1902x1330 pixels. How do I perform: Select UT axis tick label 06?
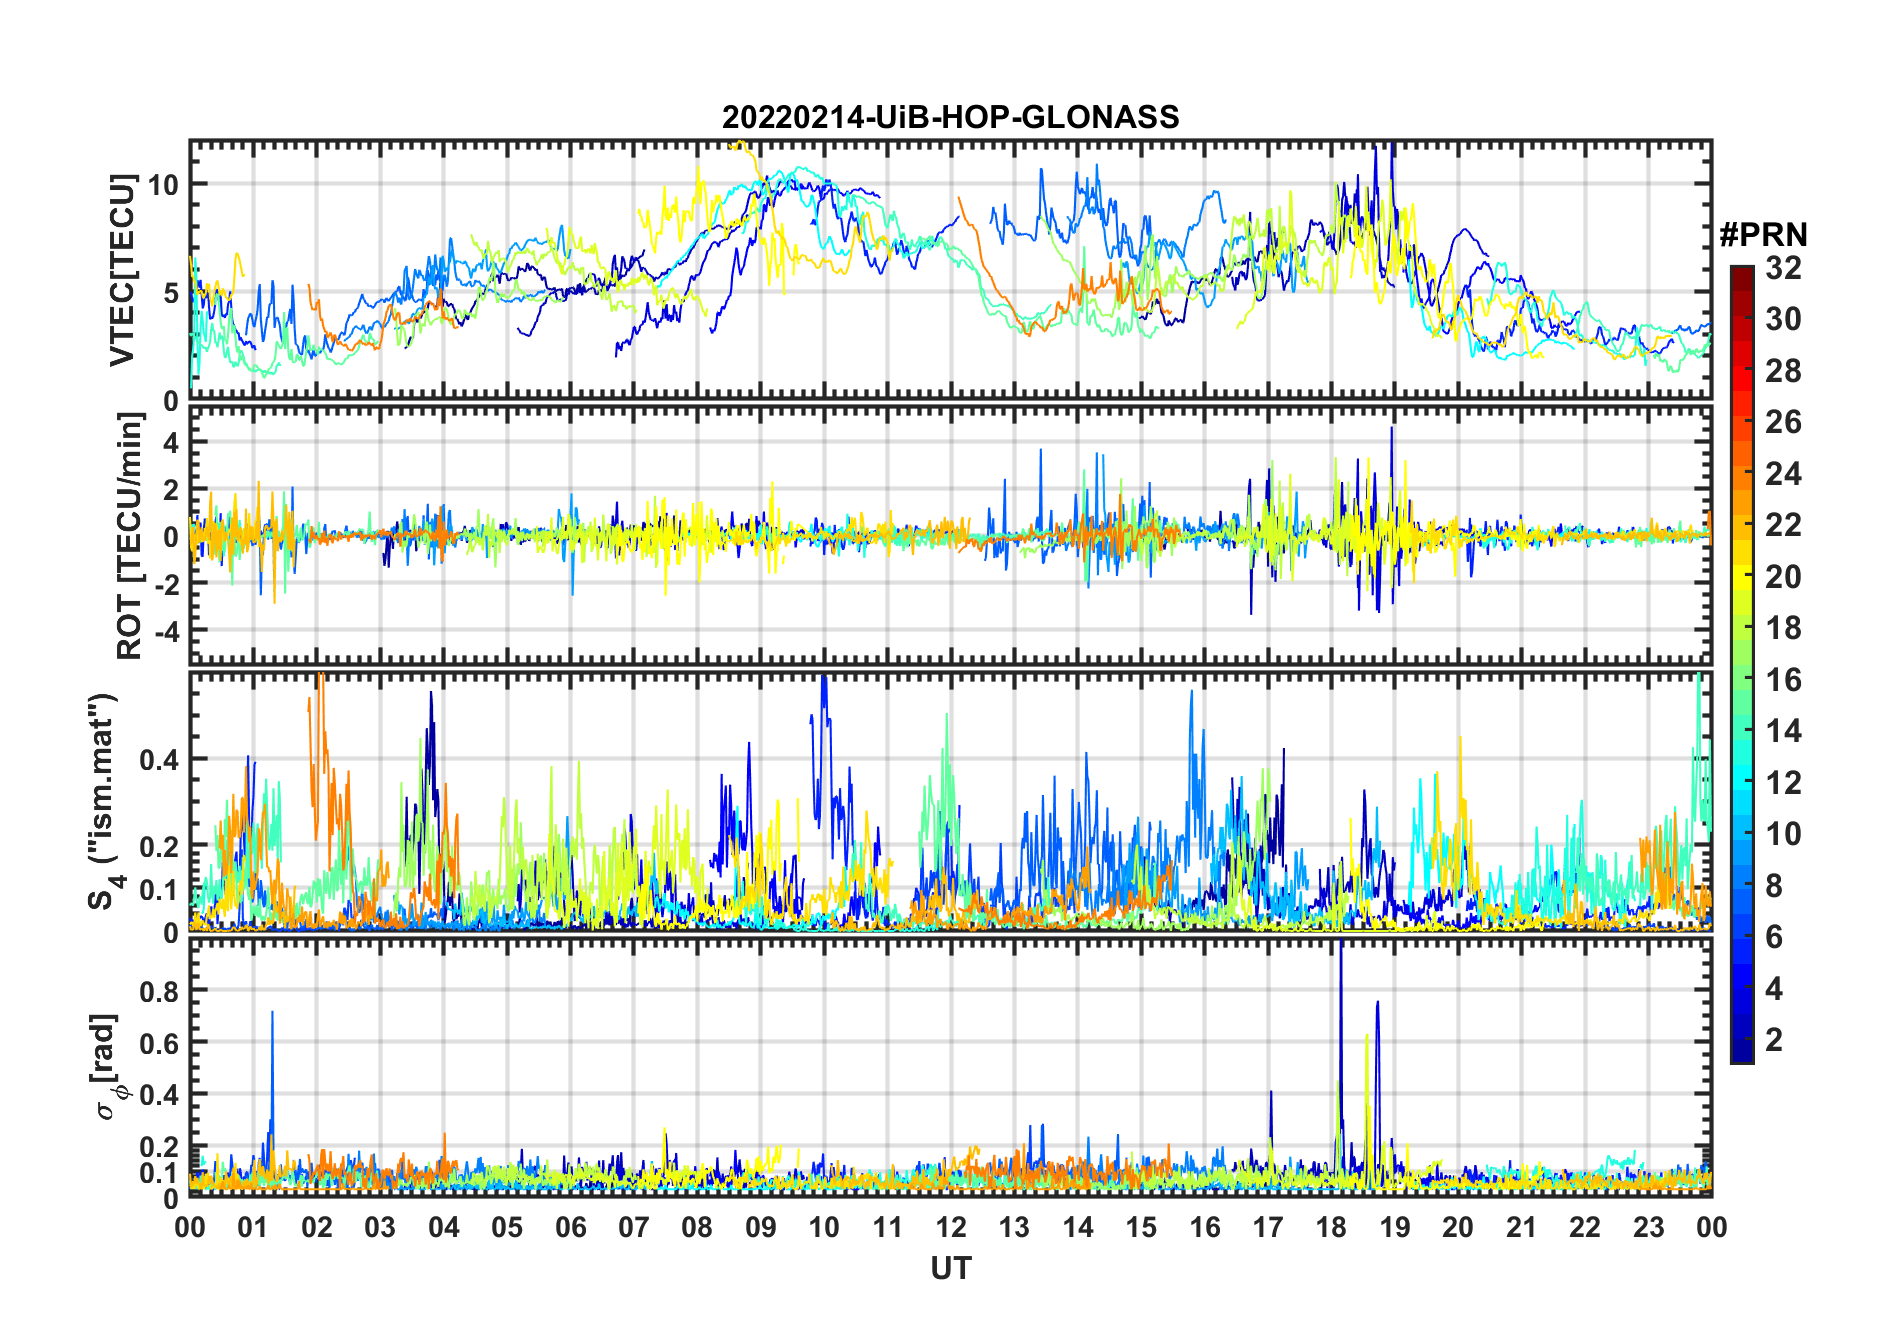click(x=570, y=1227)
